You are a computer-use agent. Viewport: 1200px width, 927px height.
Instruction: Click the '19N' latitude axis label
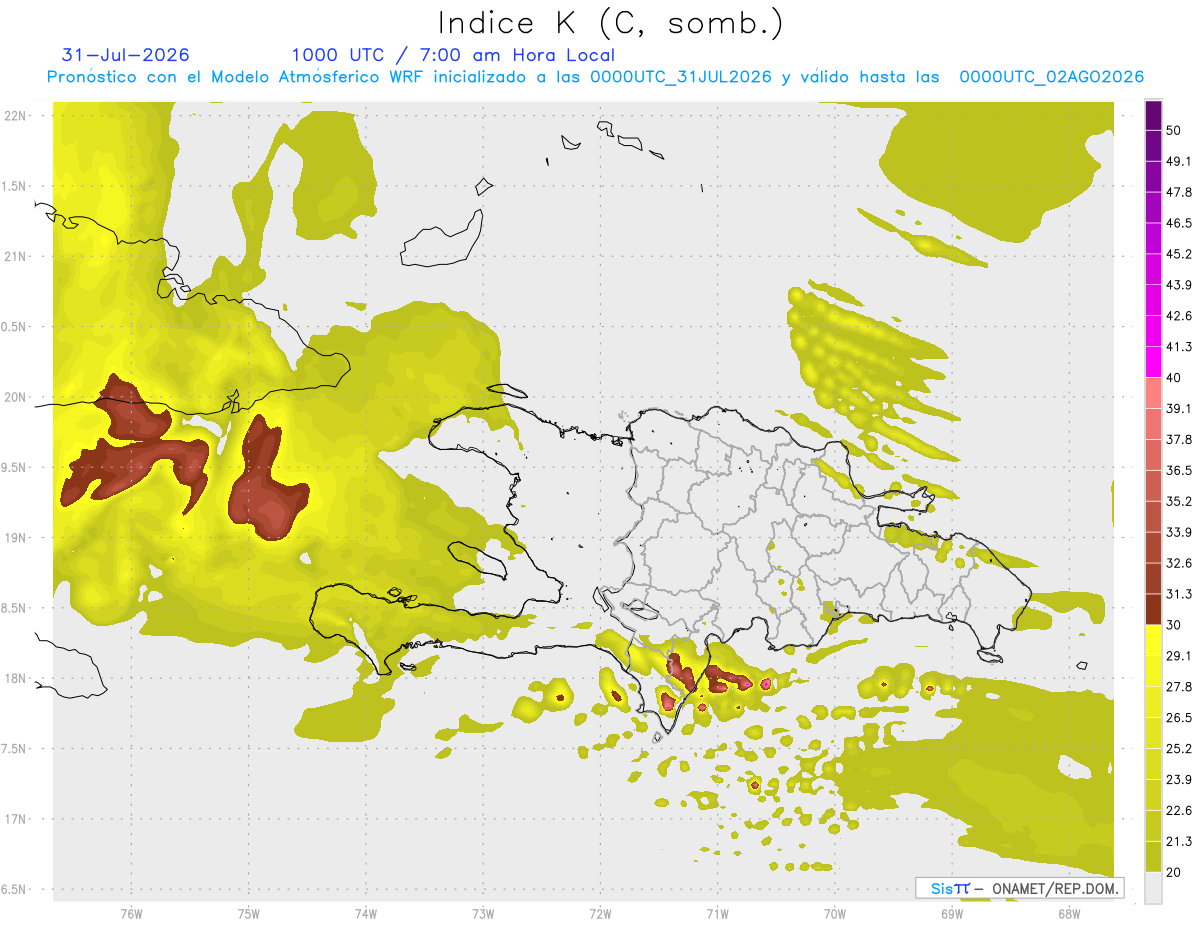point(16,537)
